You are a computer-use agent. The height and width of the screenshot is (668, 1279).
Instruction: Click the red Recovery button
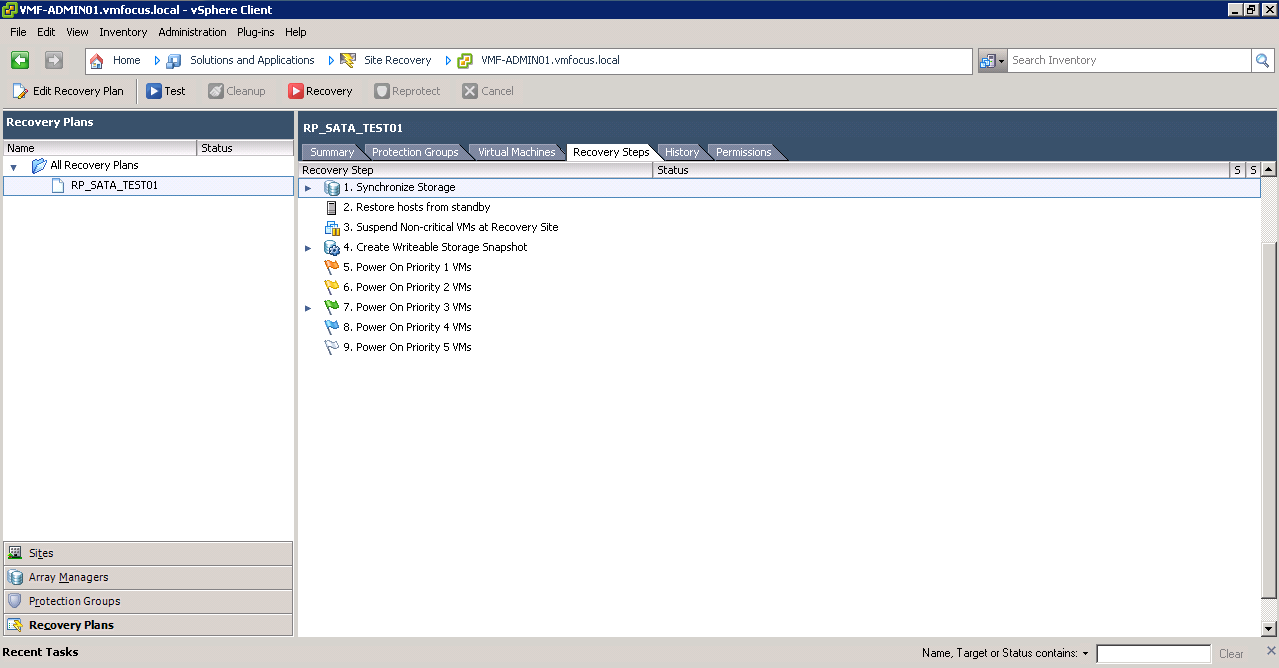point(320,91)
